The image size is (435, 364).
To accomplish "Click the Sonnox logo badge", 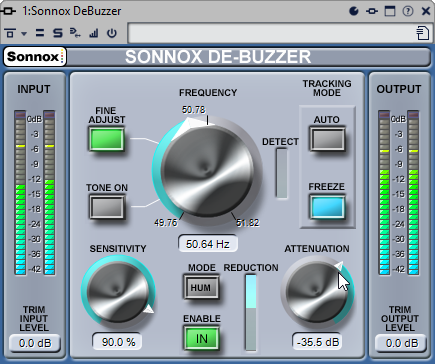I will coord(35,57).
